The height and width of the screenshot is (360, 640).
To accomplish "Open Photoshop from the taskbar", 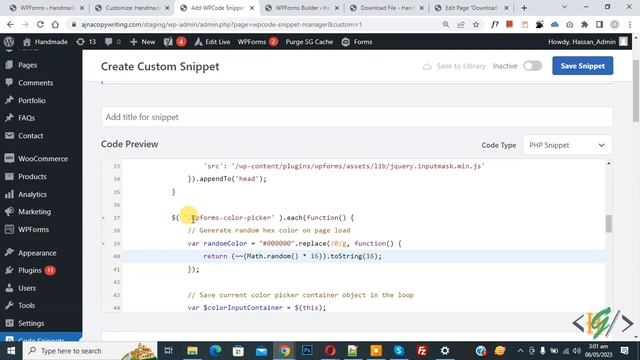I will pos(307,351).
